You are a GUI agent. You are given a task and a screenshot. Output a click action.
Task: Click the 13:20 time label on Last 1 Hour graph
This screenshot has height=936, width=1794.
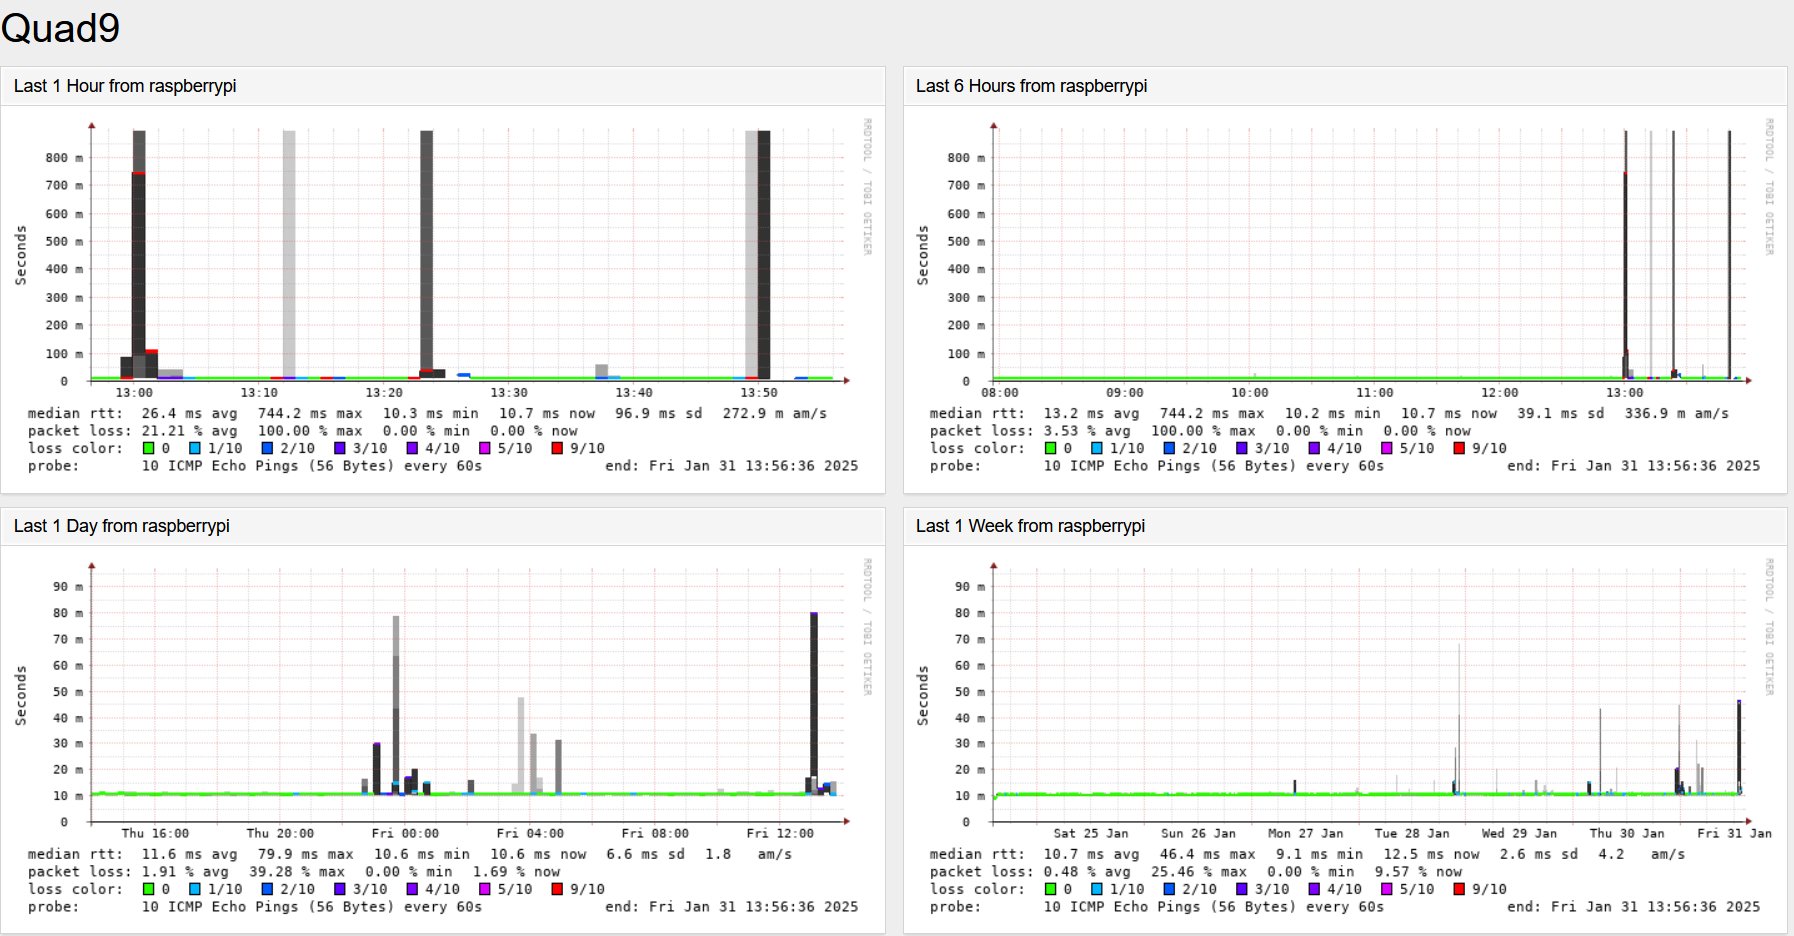click(x=384, y=393)
